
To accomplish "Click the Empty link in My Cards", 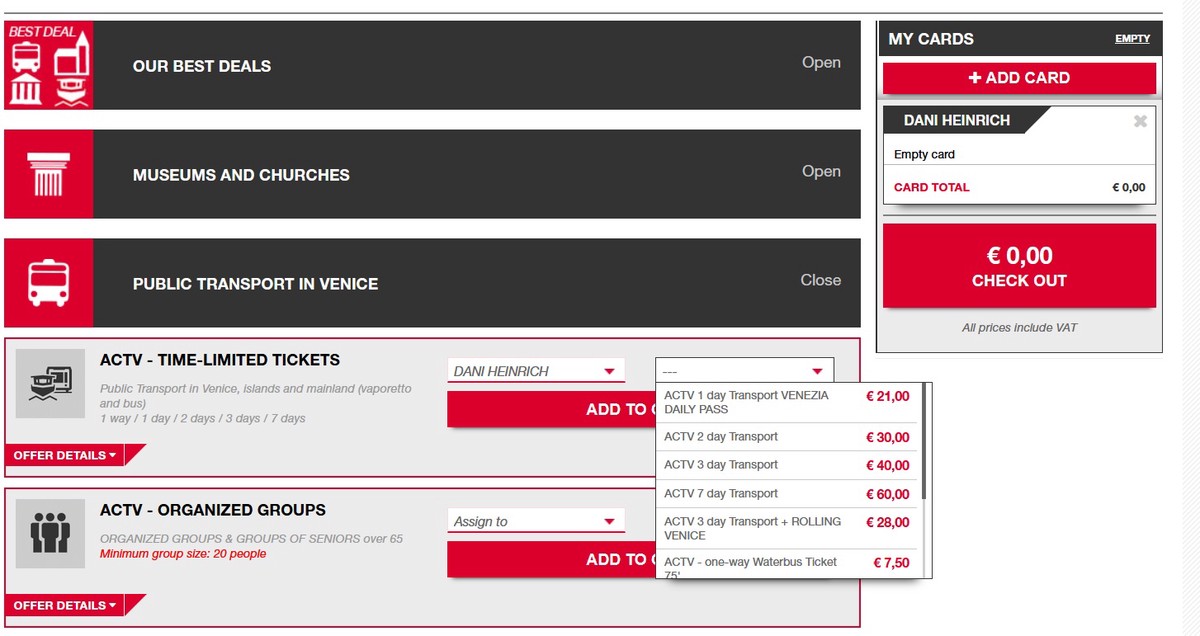I will pyautogui.click(x=1132, y=39).
